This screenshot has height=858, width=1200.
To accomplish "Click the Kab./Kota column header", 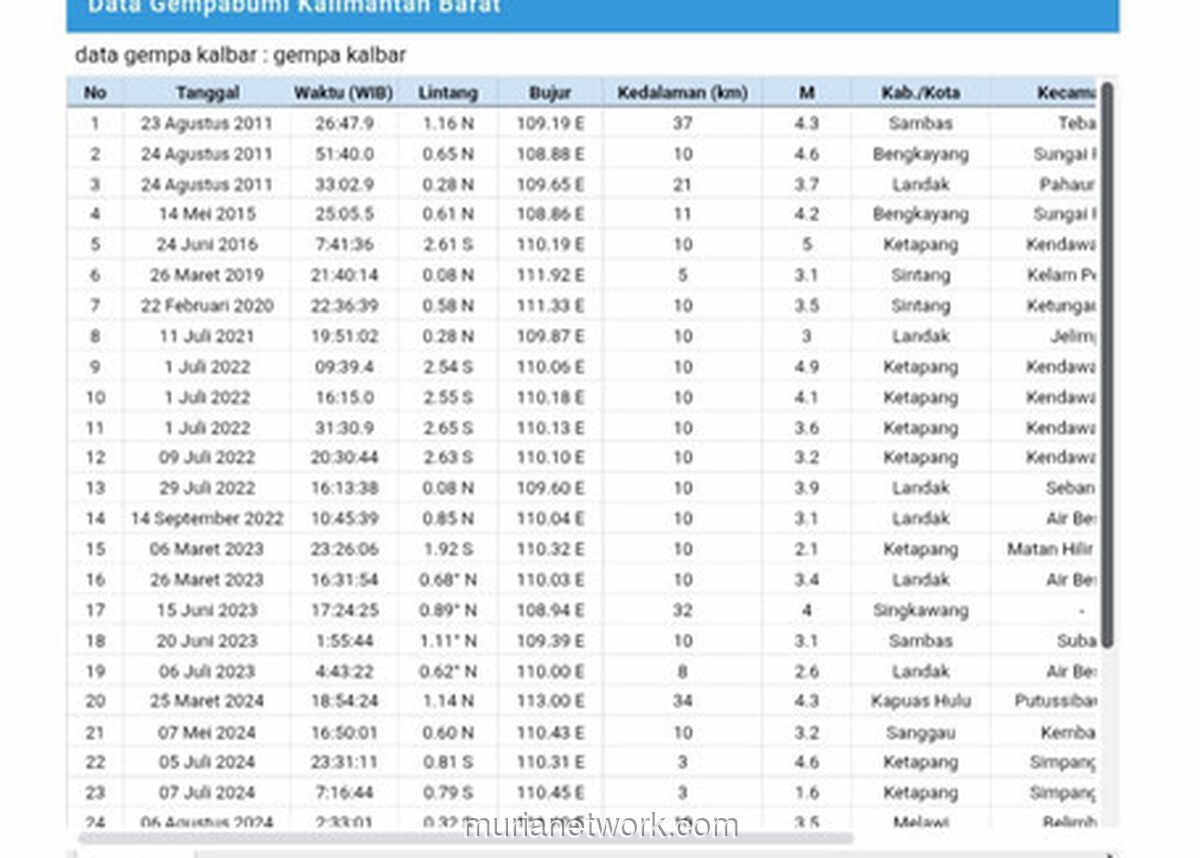I will tap(920, 93).
